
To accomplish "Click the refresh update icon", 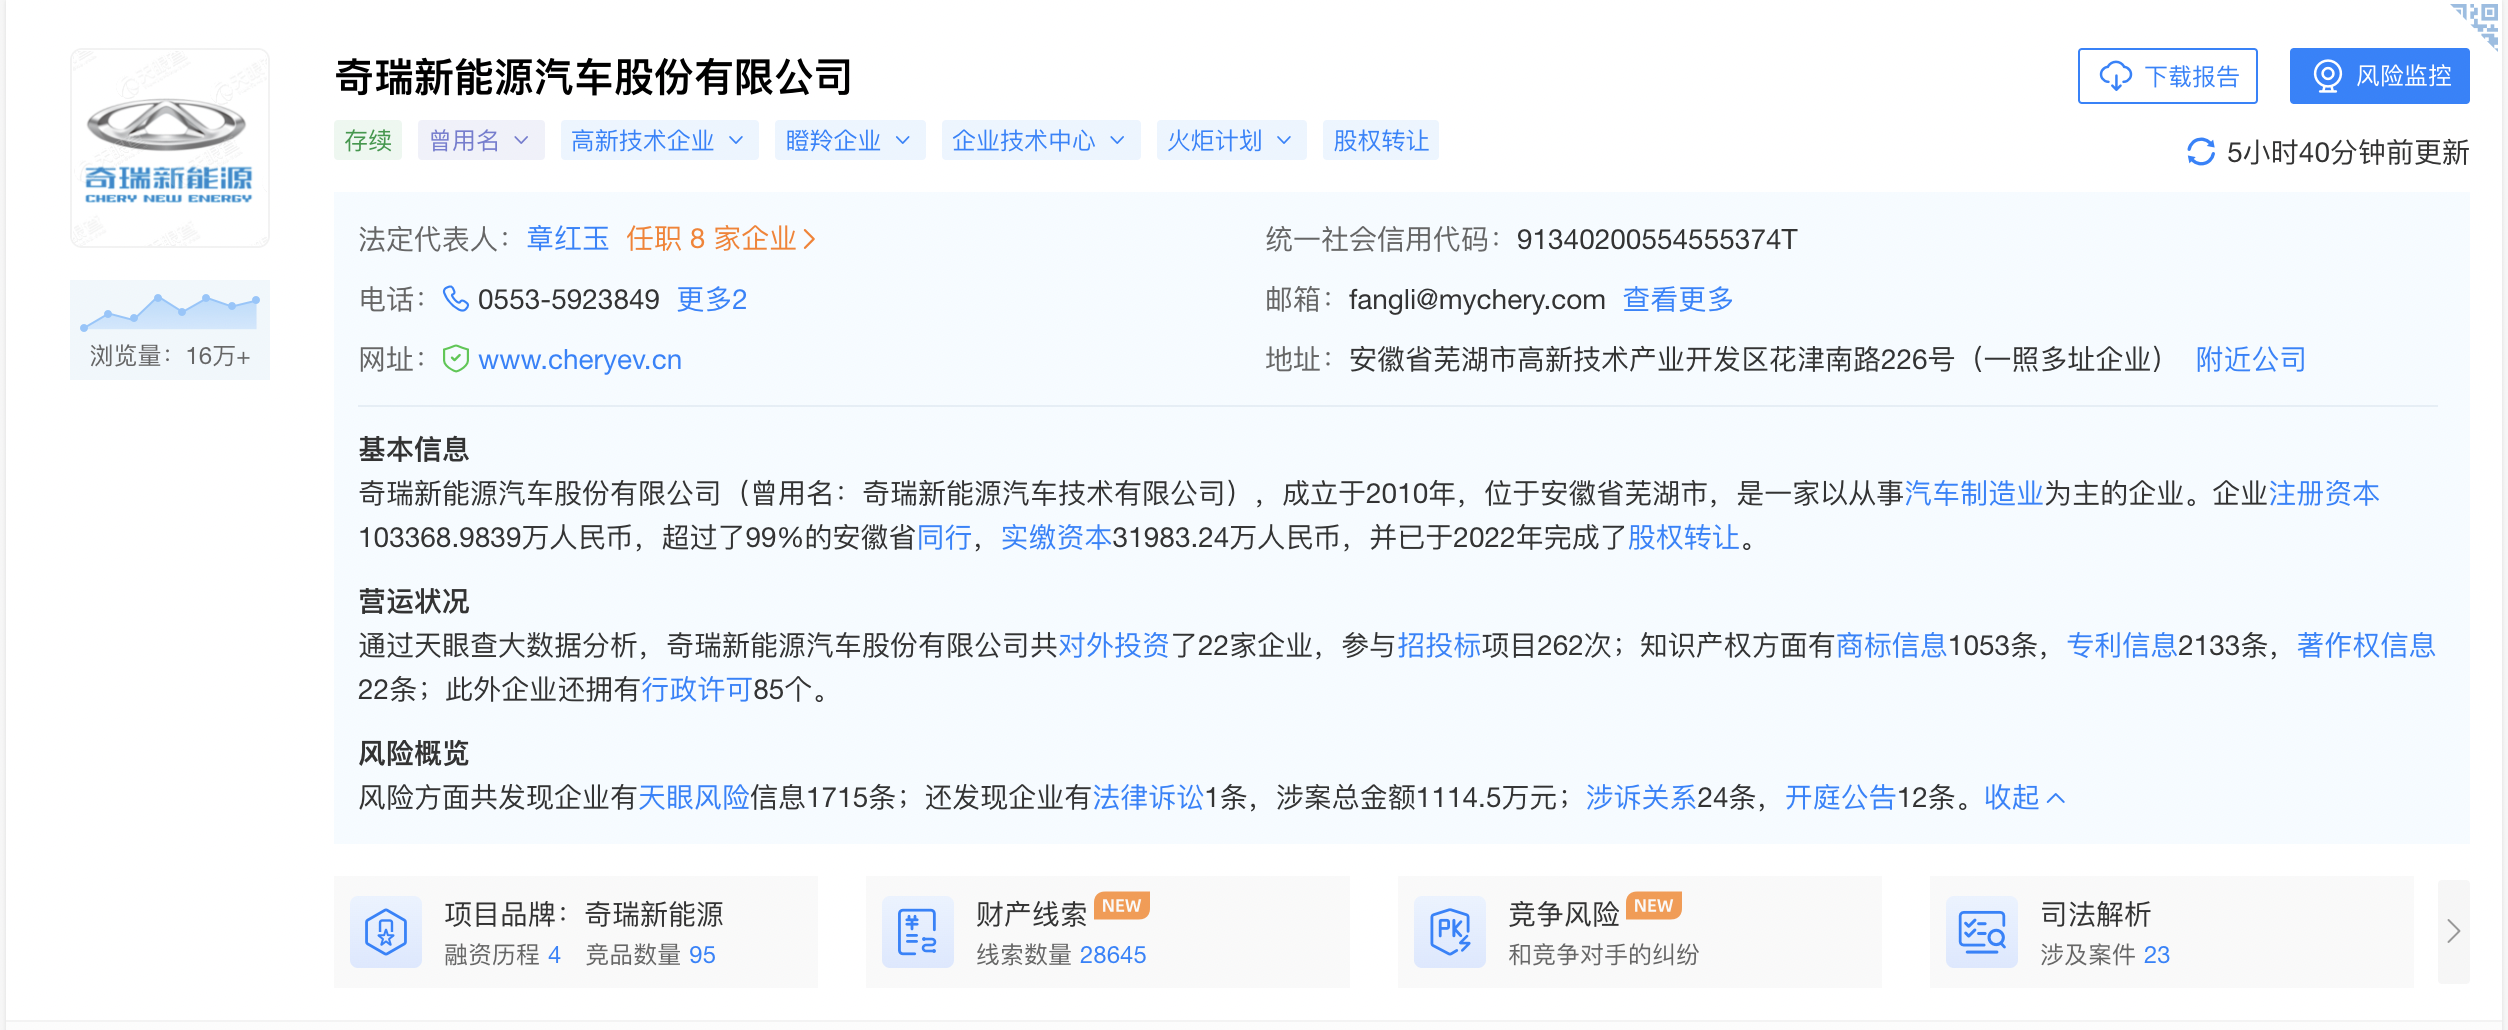I will (x=2200, y=152).
